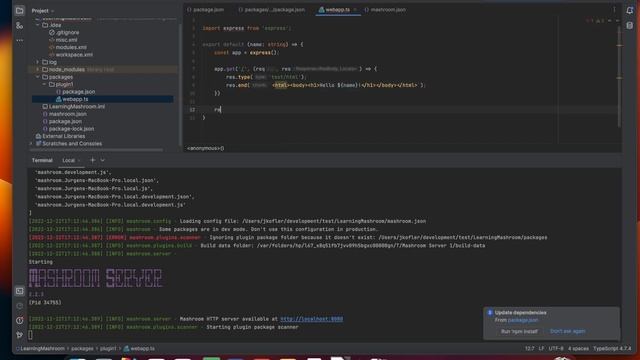Click the project tree horizontal scrollbar
Image resolution: width=640 pixels, height=360 pixels.
(x=97, y=150)
